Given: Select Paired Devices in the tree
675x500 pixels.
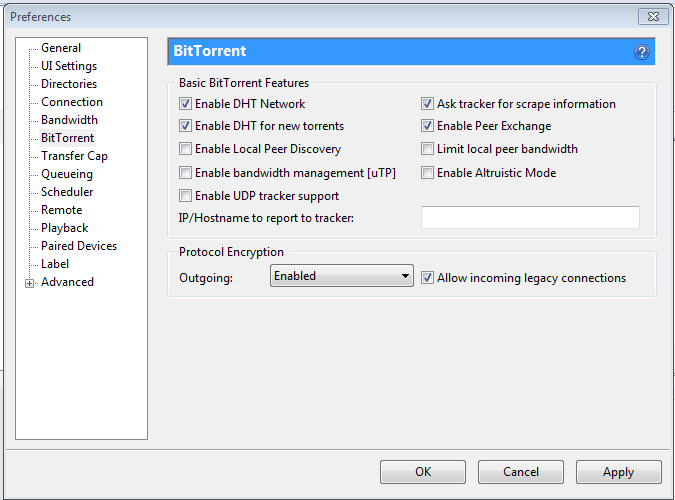Looking at the screenshot, I should [79, 246].
